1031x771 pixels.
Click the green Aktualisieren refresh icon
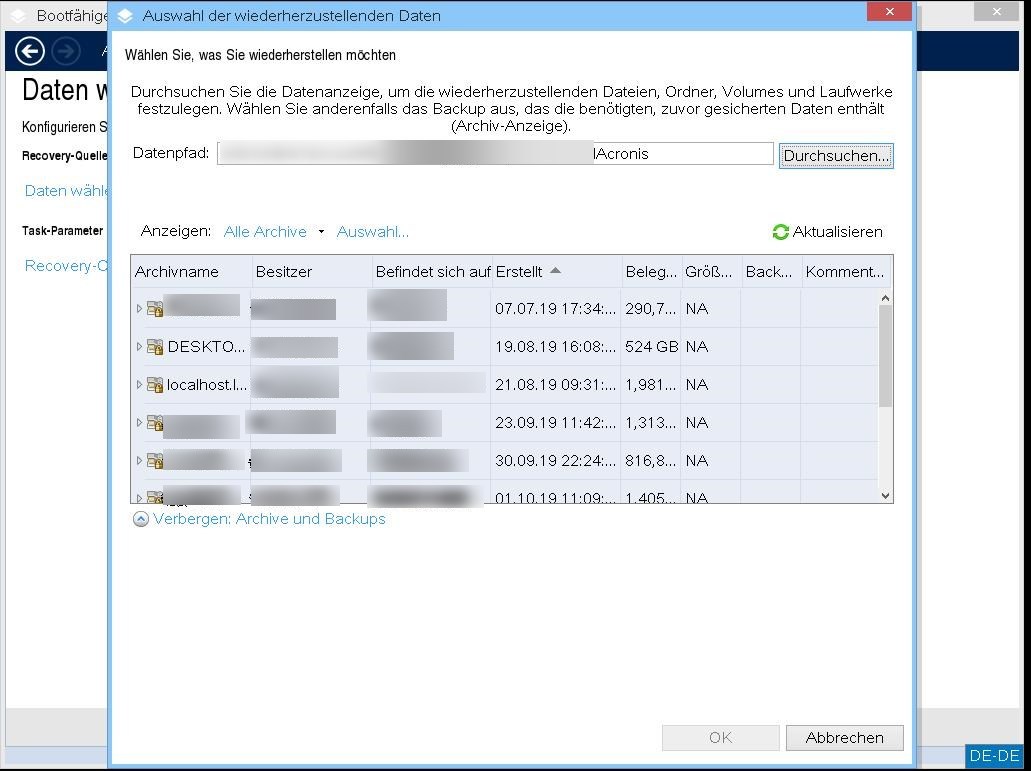pyautogui.click(x=780, y=232)
